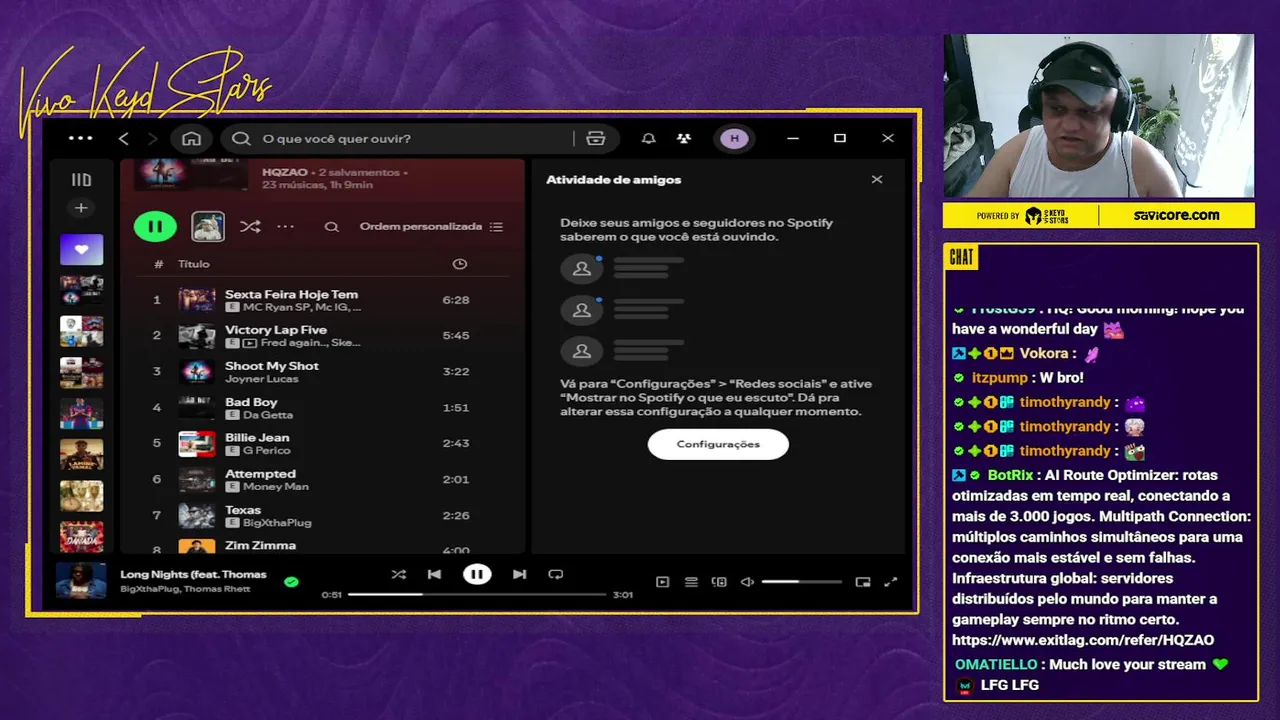Toggle repeat in the player bar
This screenshot has height=720, width=1280.
[x=556, y=574]
